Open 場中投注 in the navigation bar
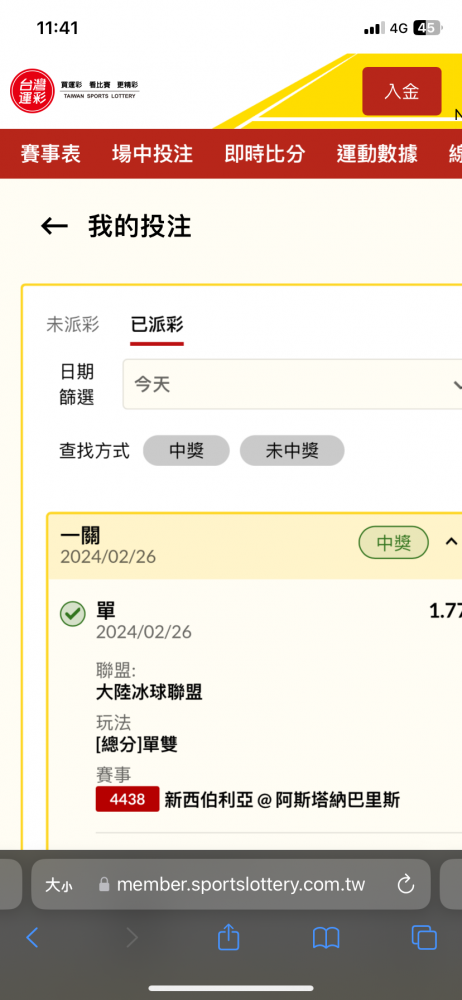The height and width of the screenshot is (1000, 462). coord(152,154)
